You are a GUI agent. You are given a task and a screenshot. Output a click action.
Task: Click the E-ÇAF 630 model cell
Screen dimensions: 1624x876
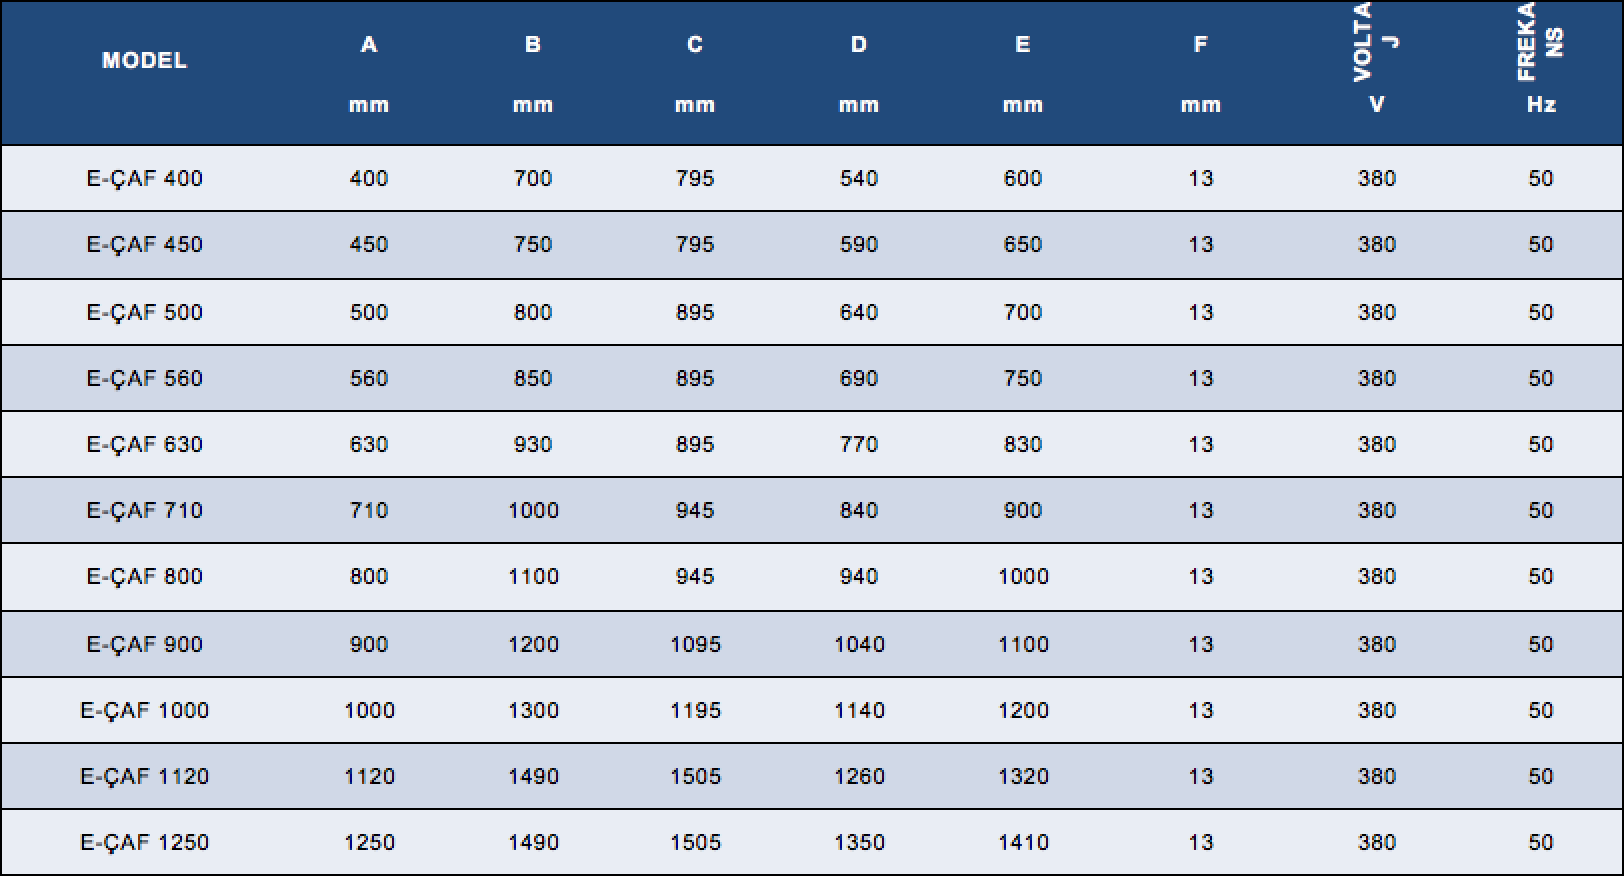coord(144,444)
